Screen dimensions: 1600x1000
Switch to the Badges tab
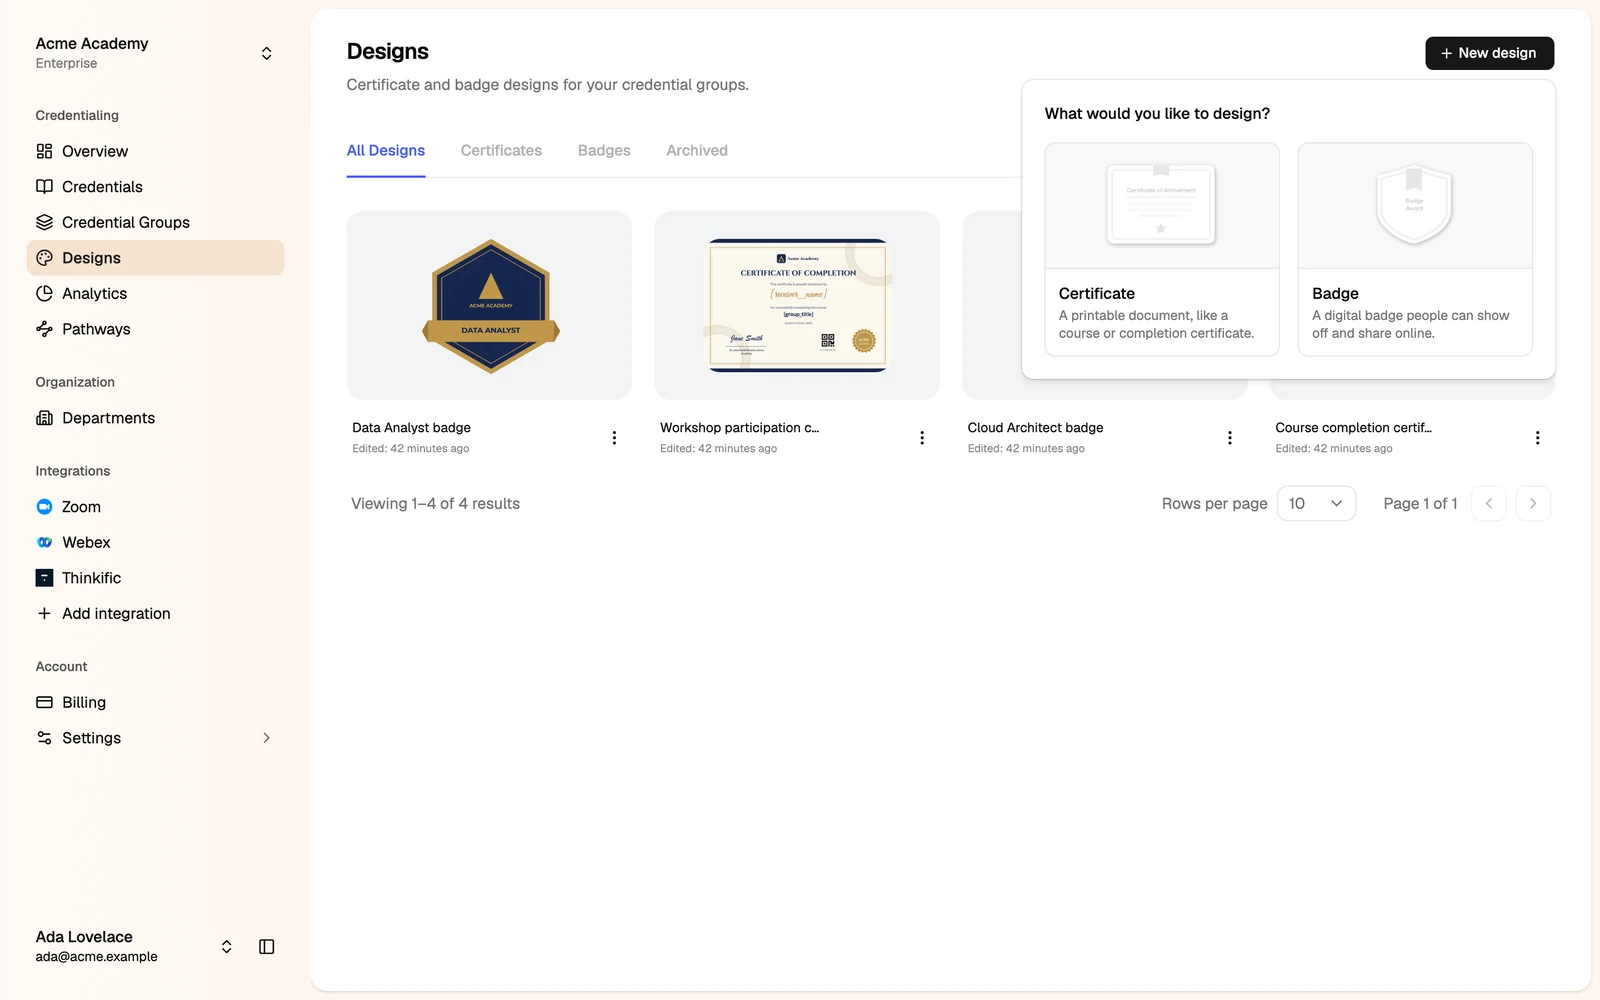click(x=604, y=151)
